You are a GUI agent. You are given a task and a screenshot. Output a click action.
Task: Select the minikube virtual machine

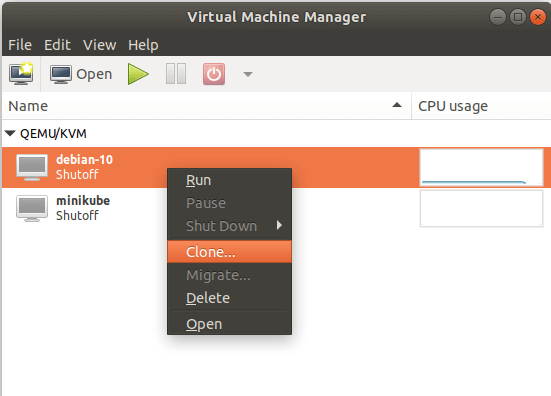click(276, 208)
